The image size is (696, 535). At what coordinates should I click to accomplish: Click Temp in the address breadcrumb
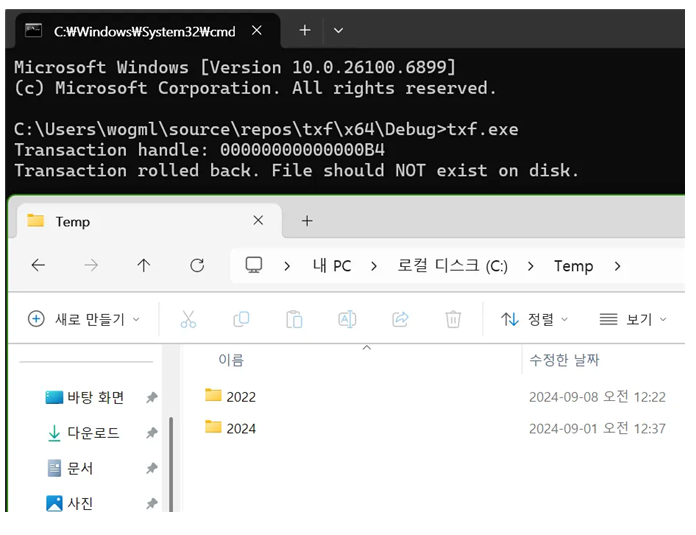point(573,266)
